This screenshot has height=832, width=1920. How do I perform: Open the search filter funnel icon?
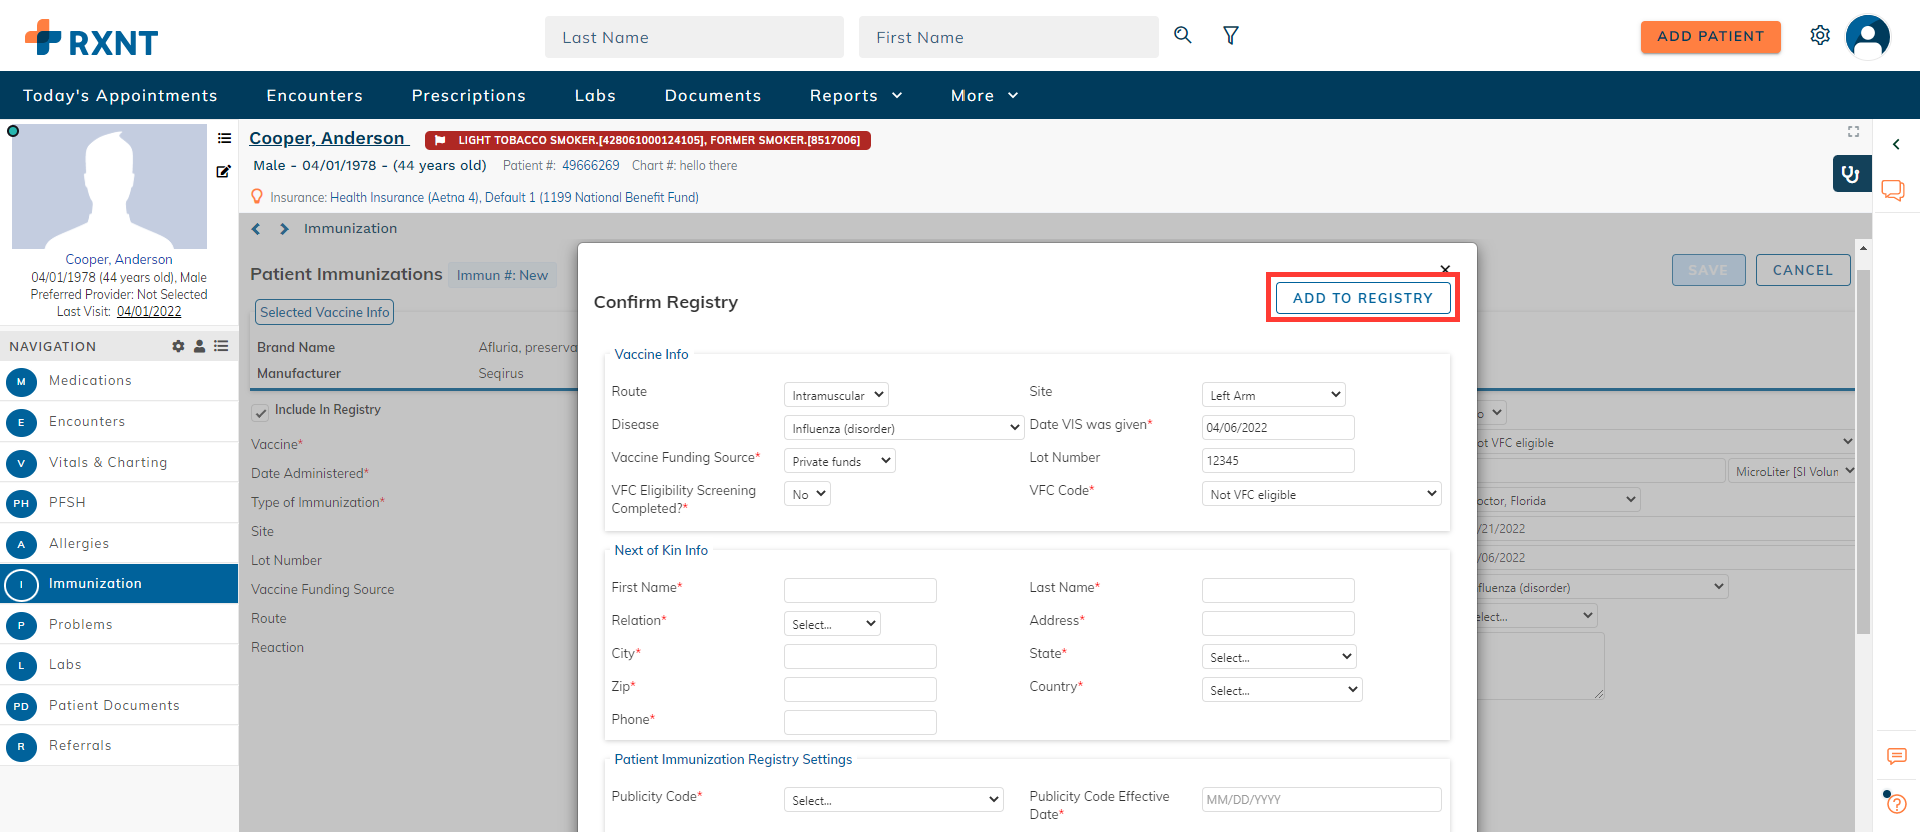point(1231,35)
